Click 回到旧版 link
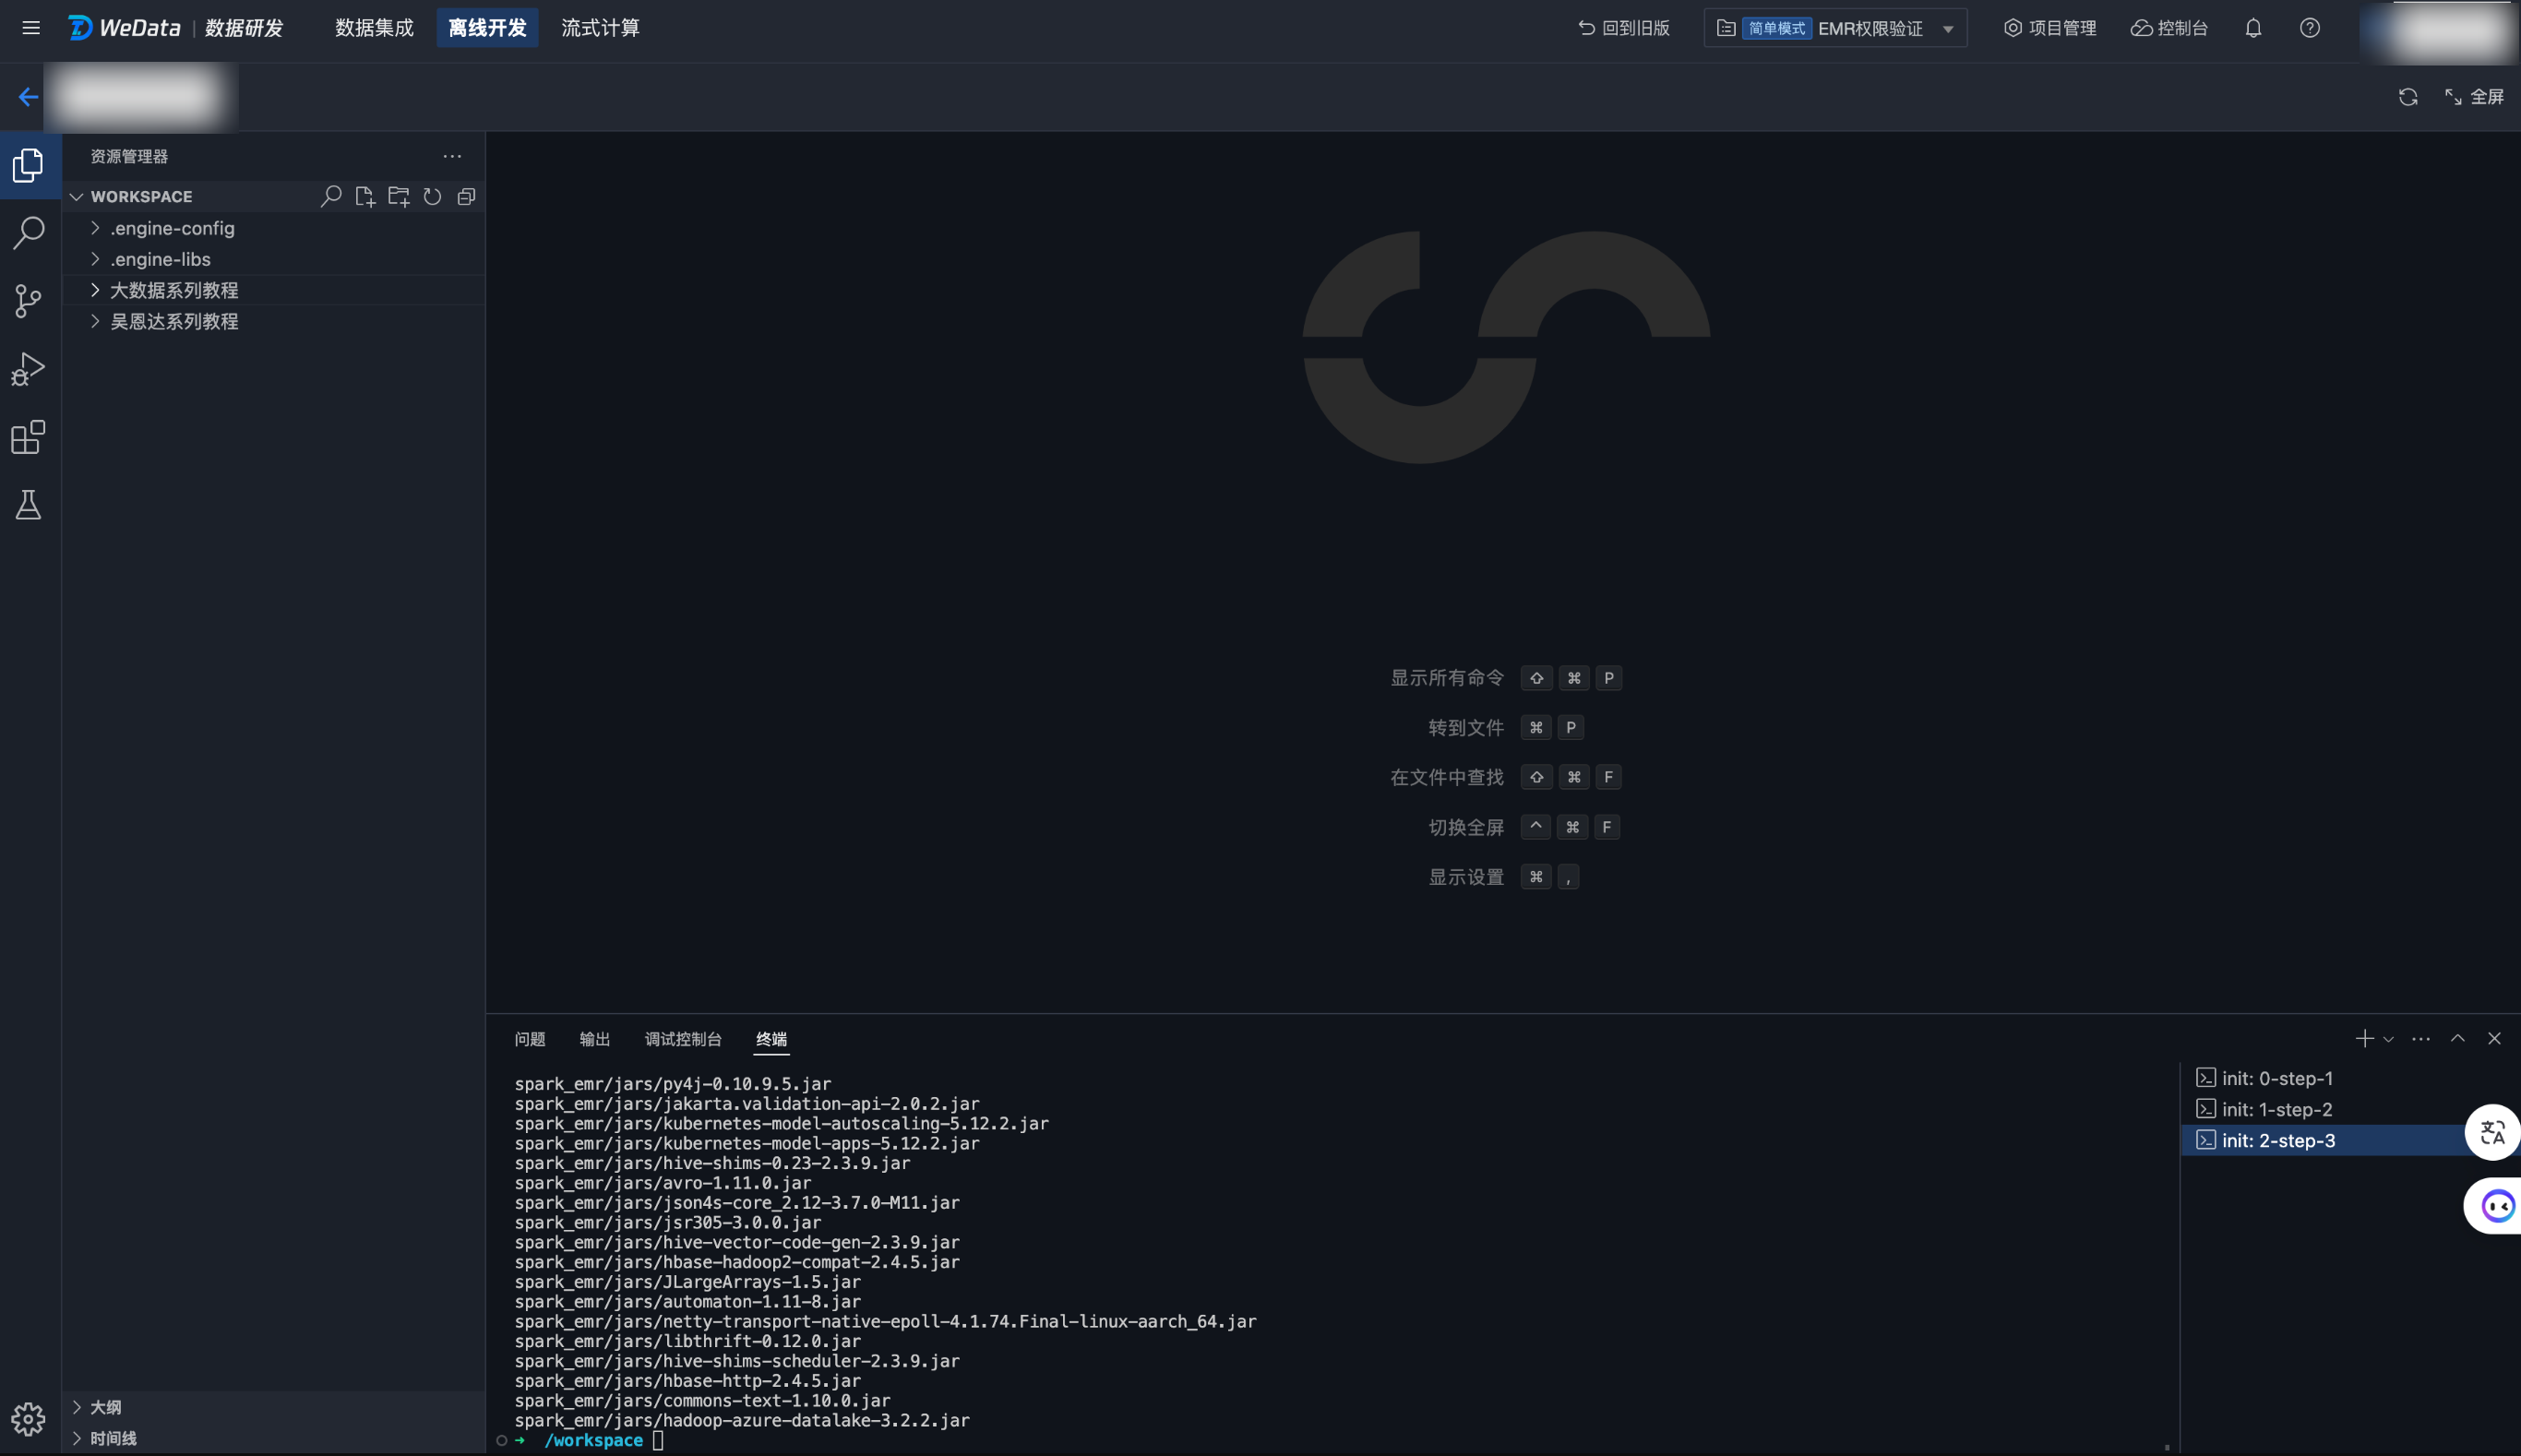Screen dimensions: 2521x1456 1624,28
